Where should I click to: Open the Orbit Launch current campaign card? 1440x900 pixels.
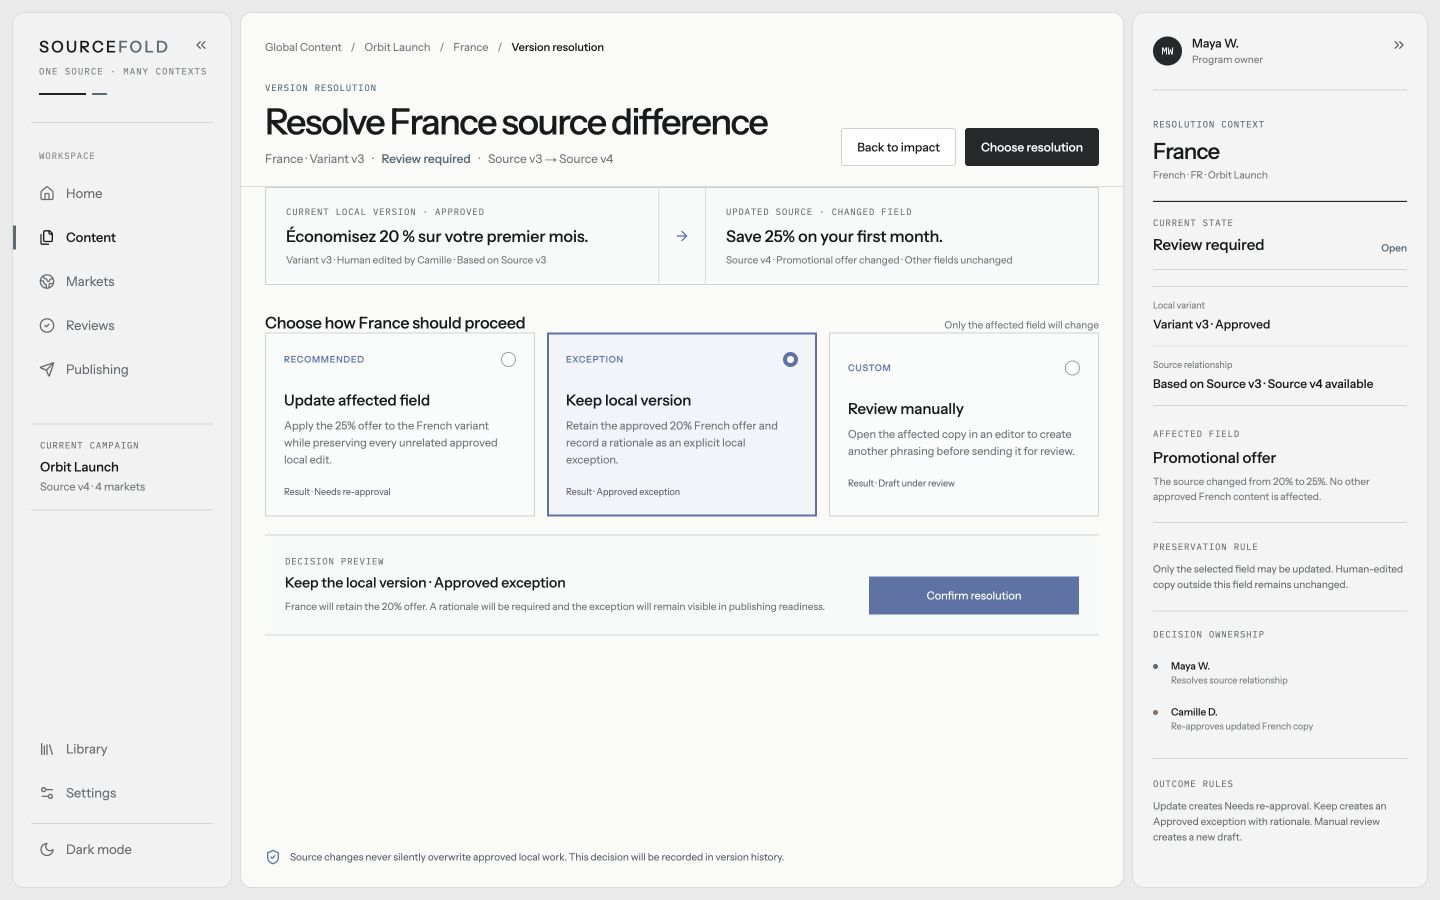click(122, 467)
